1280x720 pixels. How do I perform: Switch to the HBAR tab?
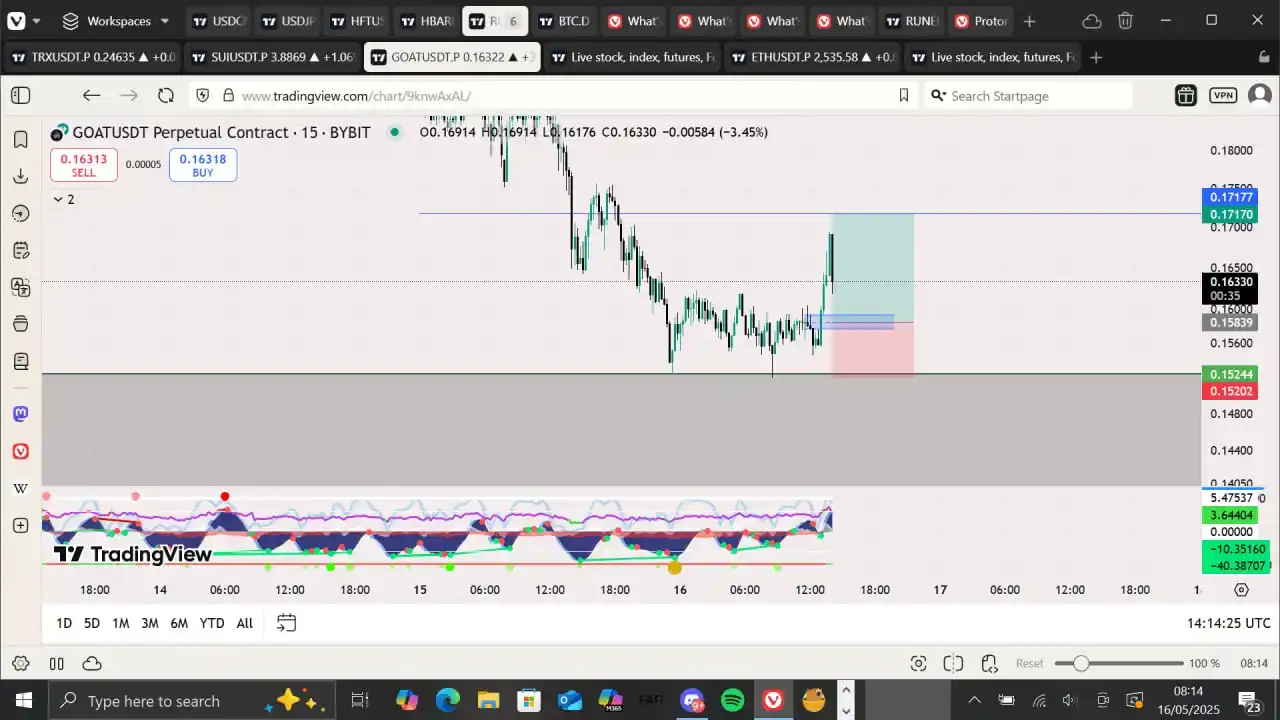click(x=425, y=21)
